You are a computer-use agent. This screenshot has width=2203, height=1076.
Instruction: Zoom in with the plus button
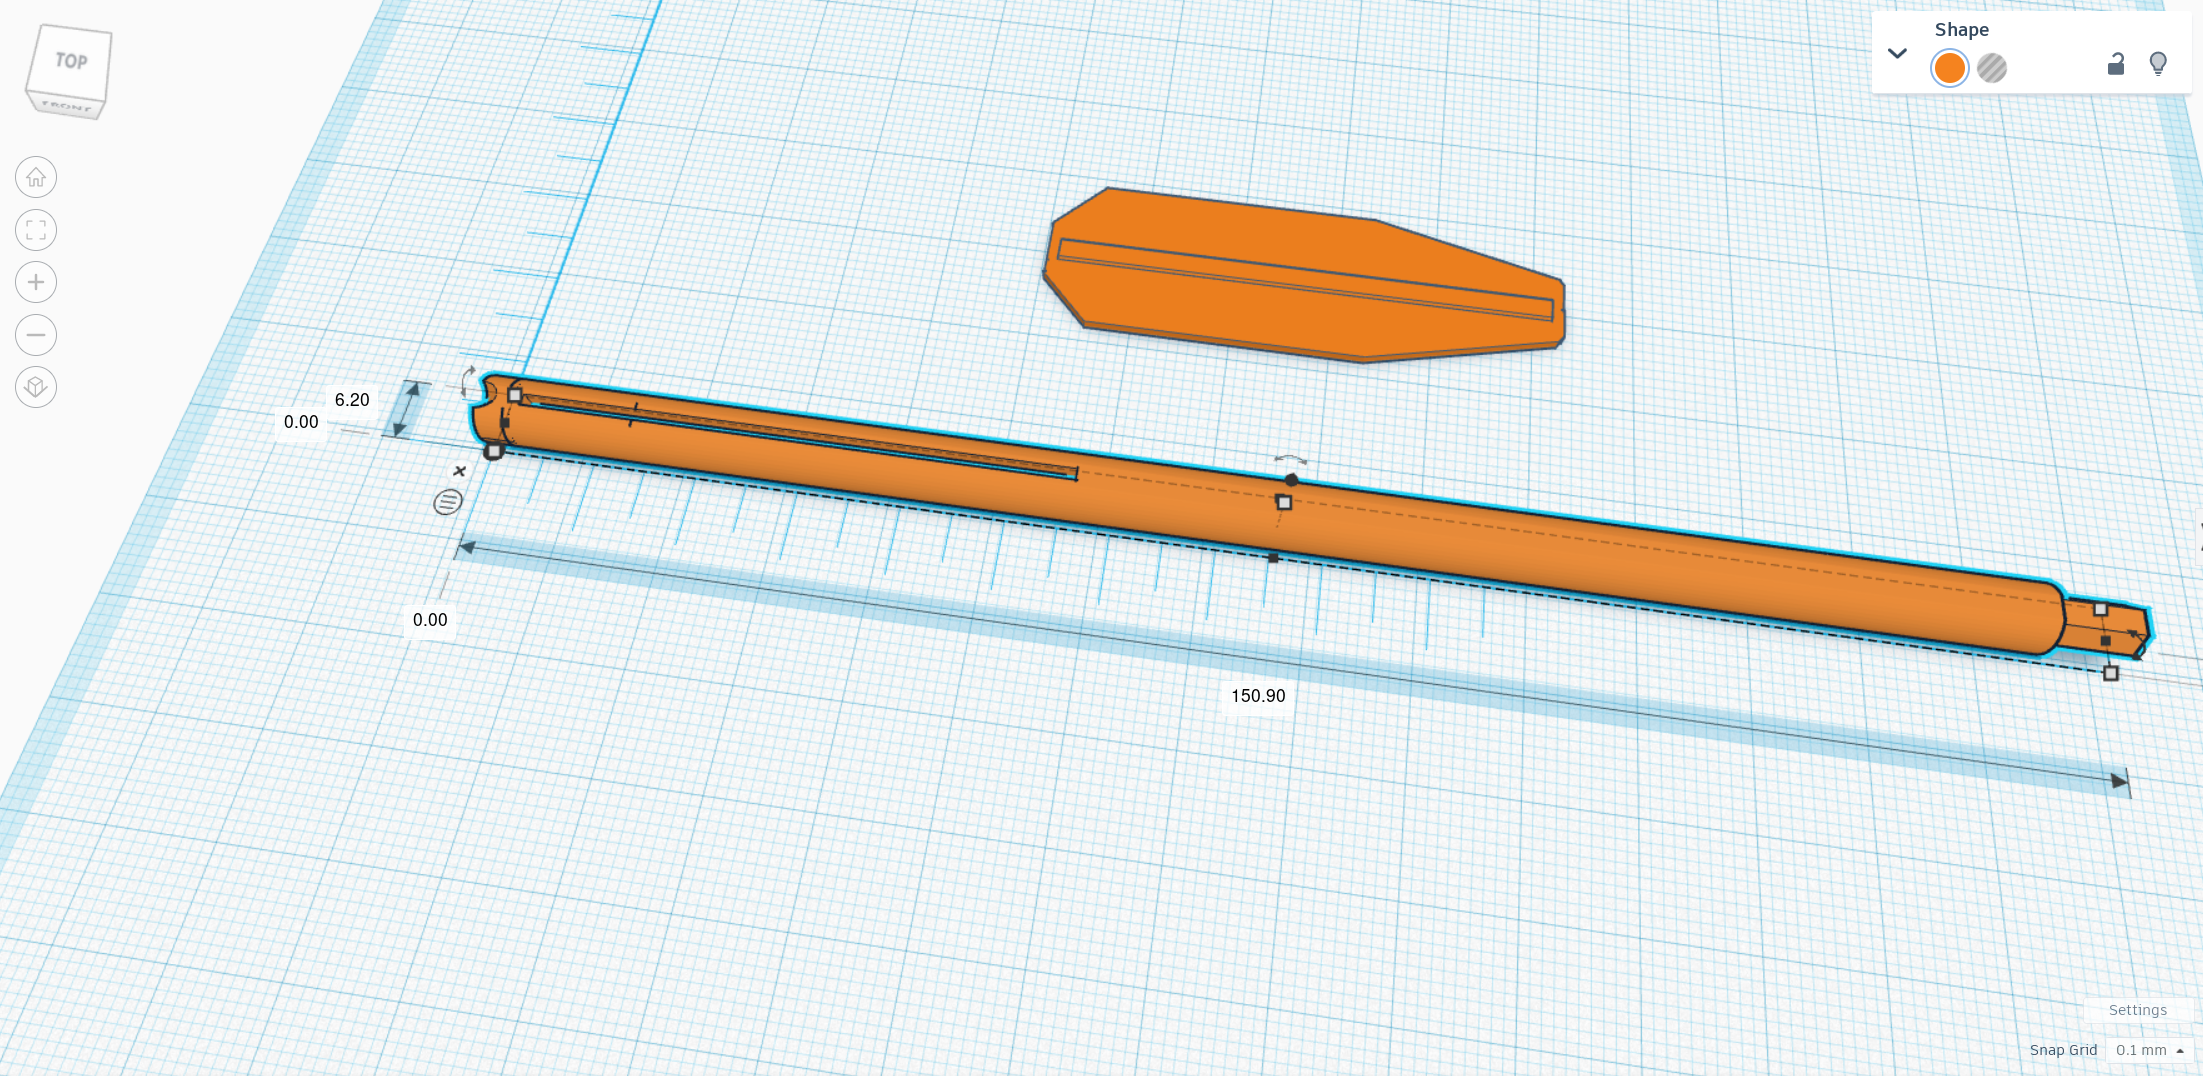[x=36, y=282]
